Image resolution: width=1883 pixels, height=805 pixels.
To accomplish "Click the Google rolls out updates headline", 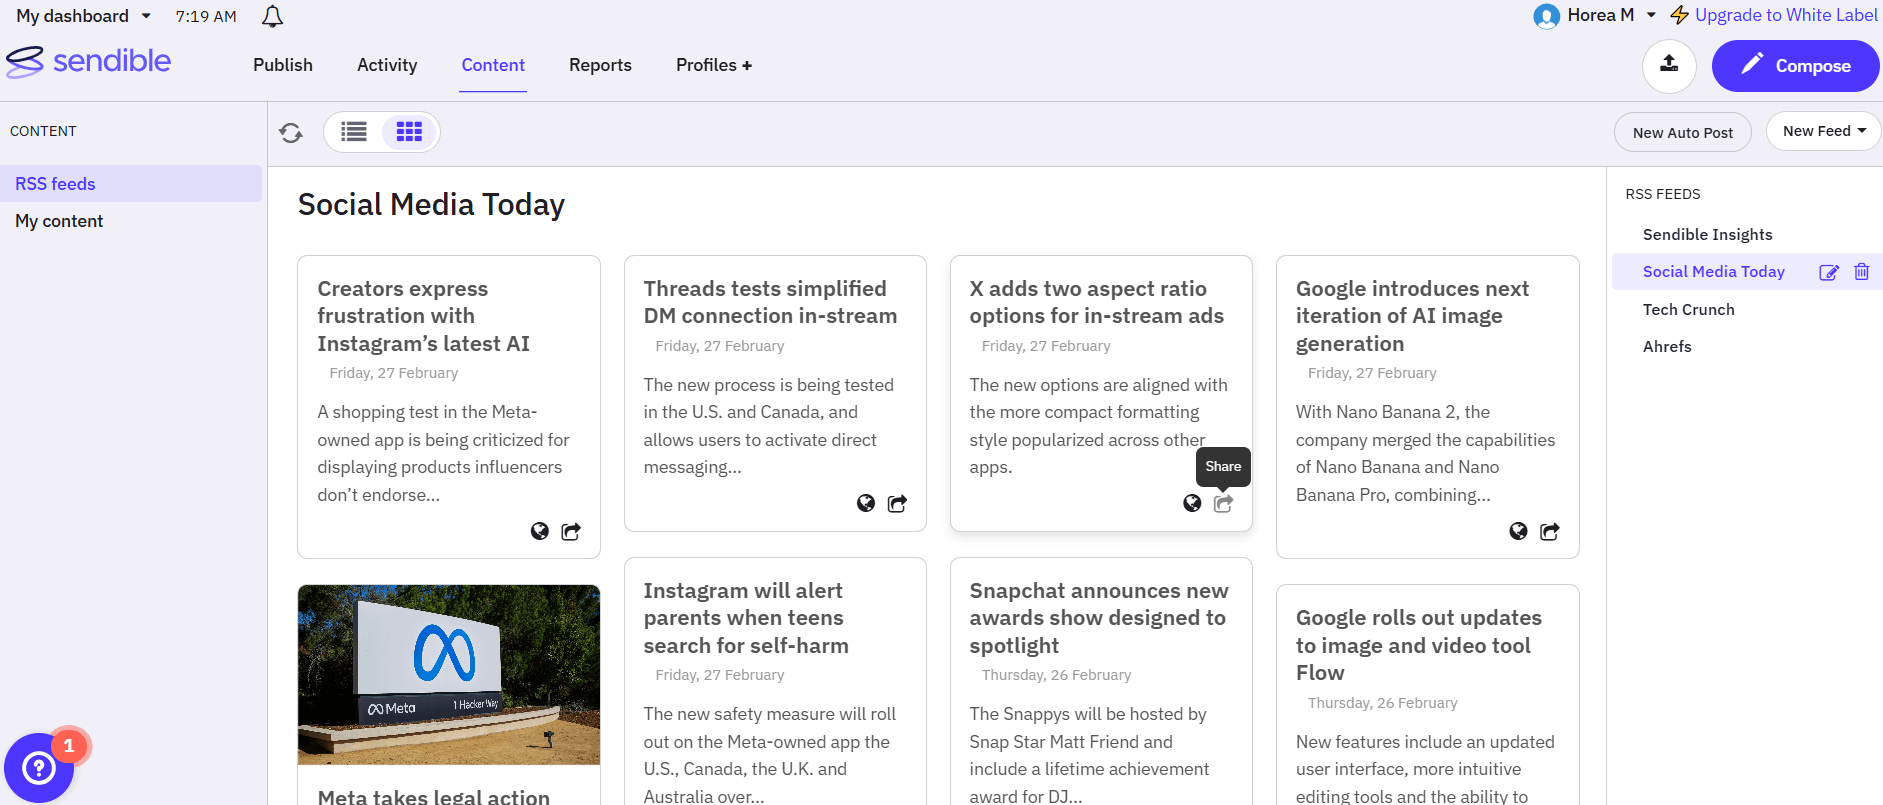I will tap(1418, 645).
